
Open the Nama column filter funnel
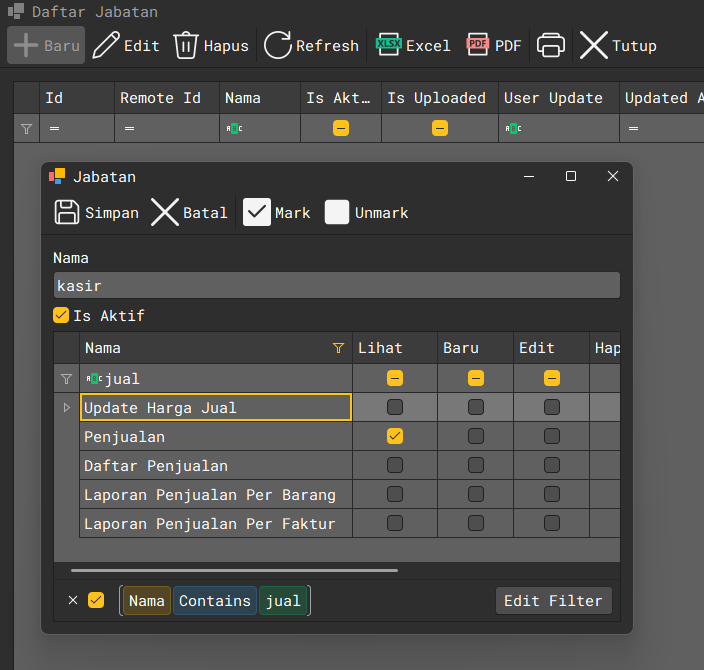(338, 348)
